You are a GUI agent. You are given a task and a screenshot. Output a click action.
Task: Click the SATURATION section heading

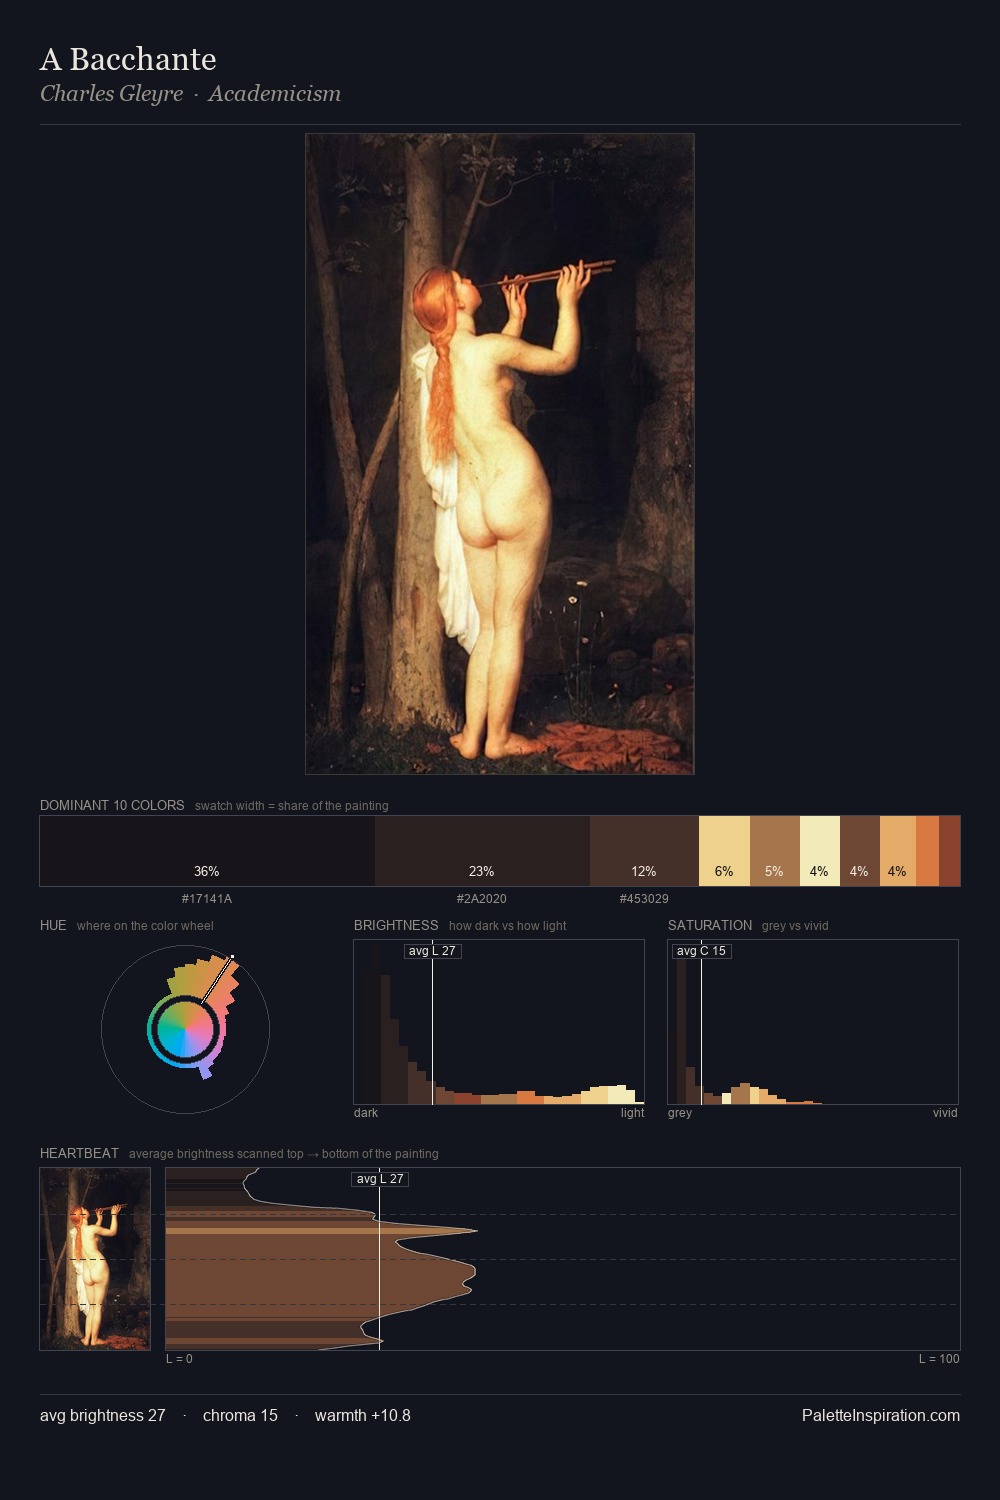coord(710,925)
